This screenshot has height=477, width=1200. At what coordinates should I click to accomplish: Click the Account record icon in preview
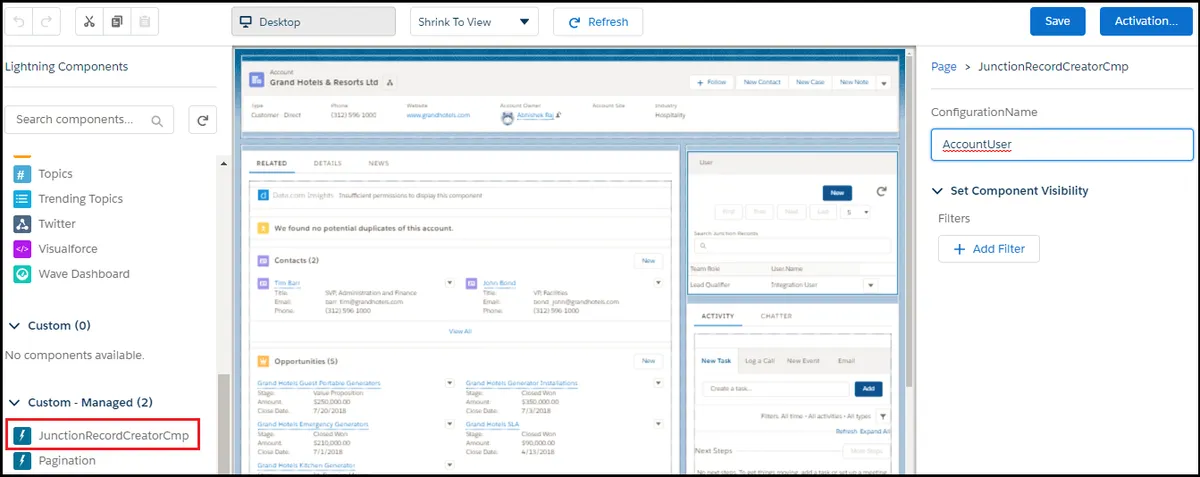click(x=256, y=80)
